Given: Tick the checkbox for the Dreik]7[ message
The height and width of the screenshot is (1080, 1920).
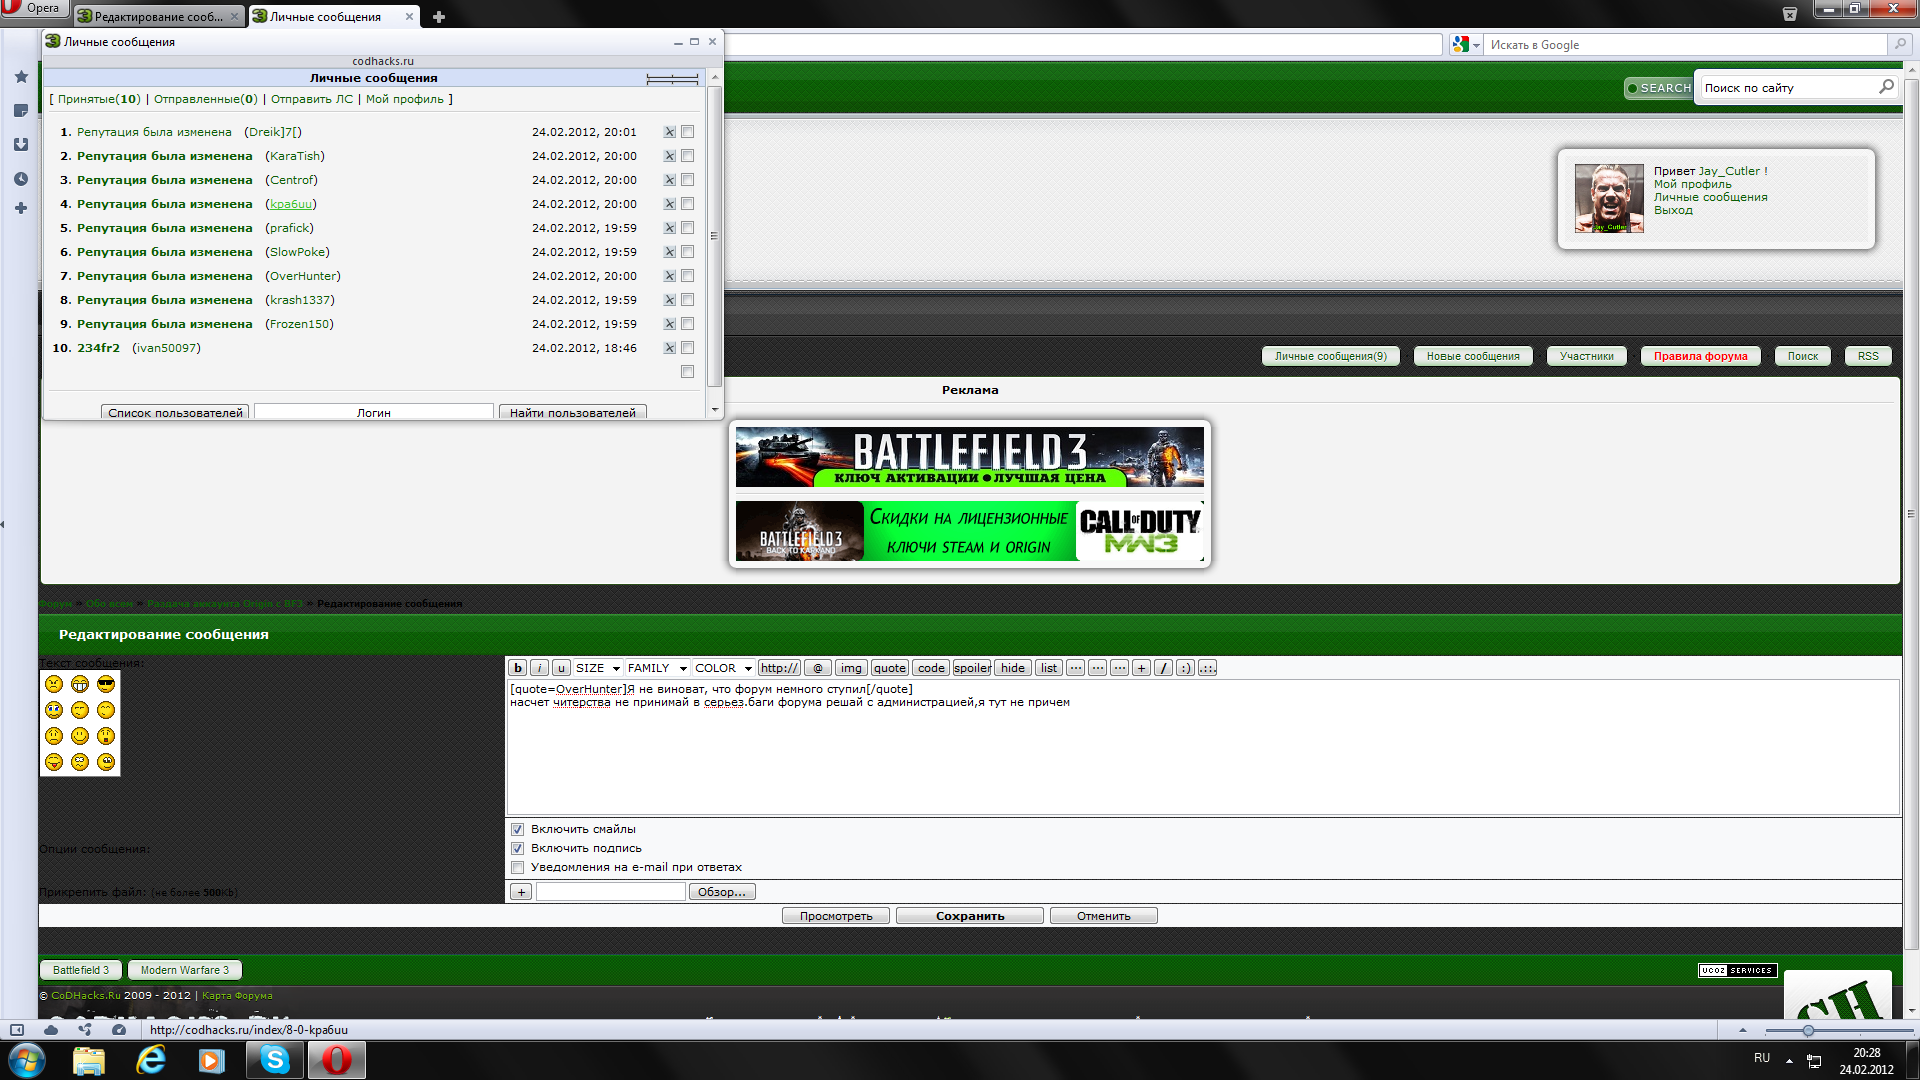Looking at the screenshot, I should coord(688,132).
